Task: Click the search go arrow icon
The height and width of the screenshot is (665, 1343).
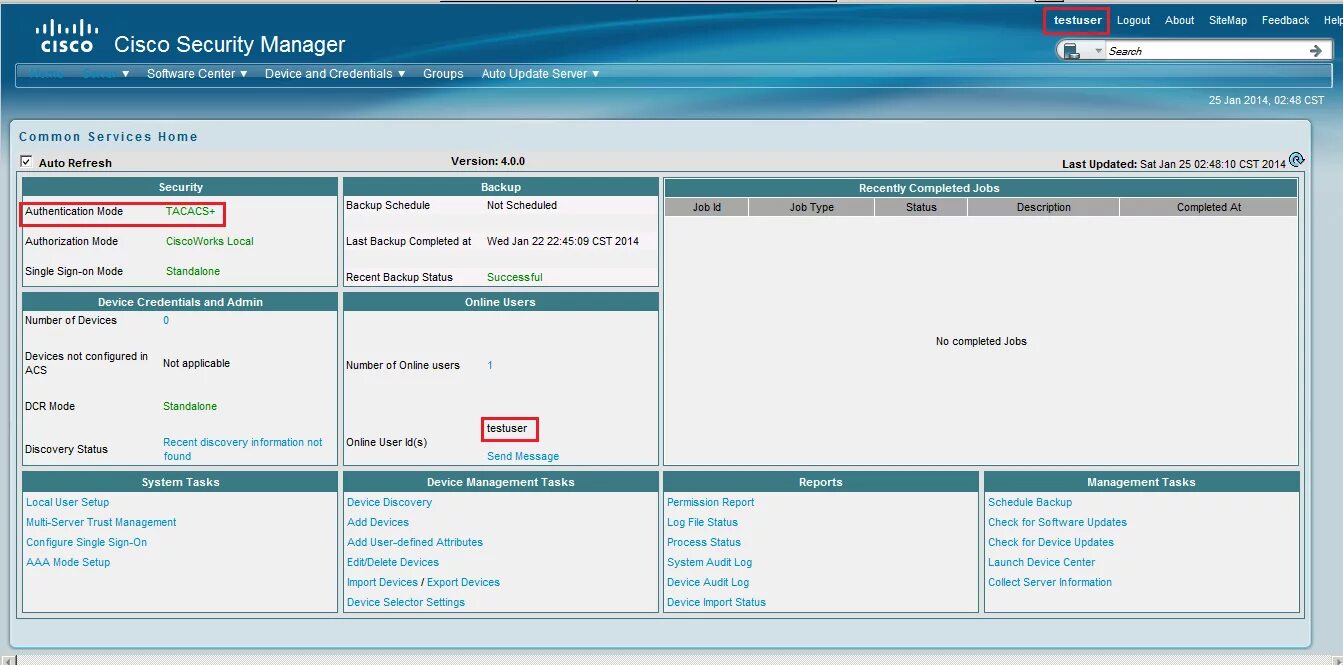Action: click(1316, 50)
